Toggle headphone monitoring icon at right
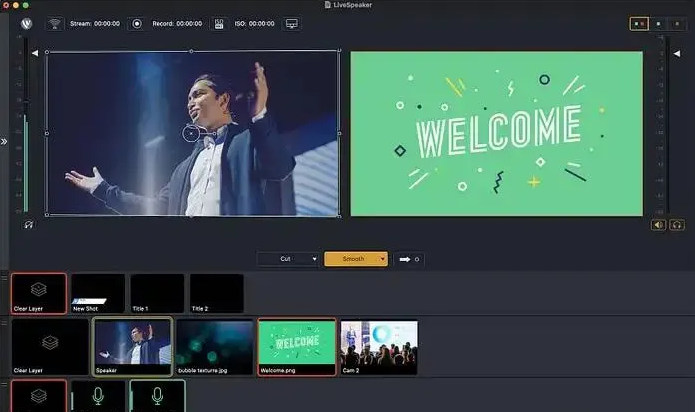The height and width of the screenshot is (412, 695). (677, 225)
